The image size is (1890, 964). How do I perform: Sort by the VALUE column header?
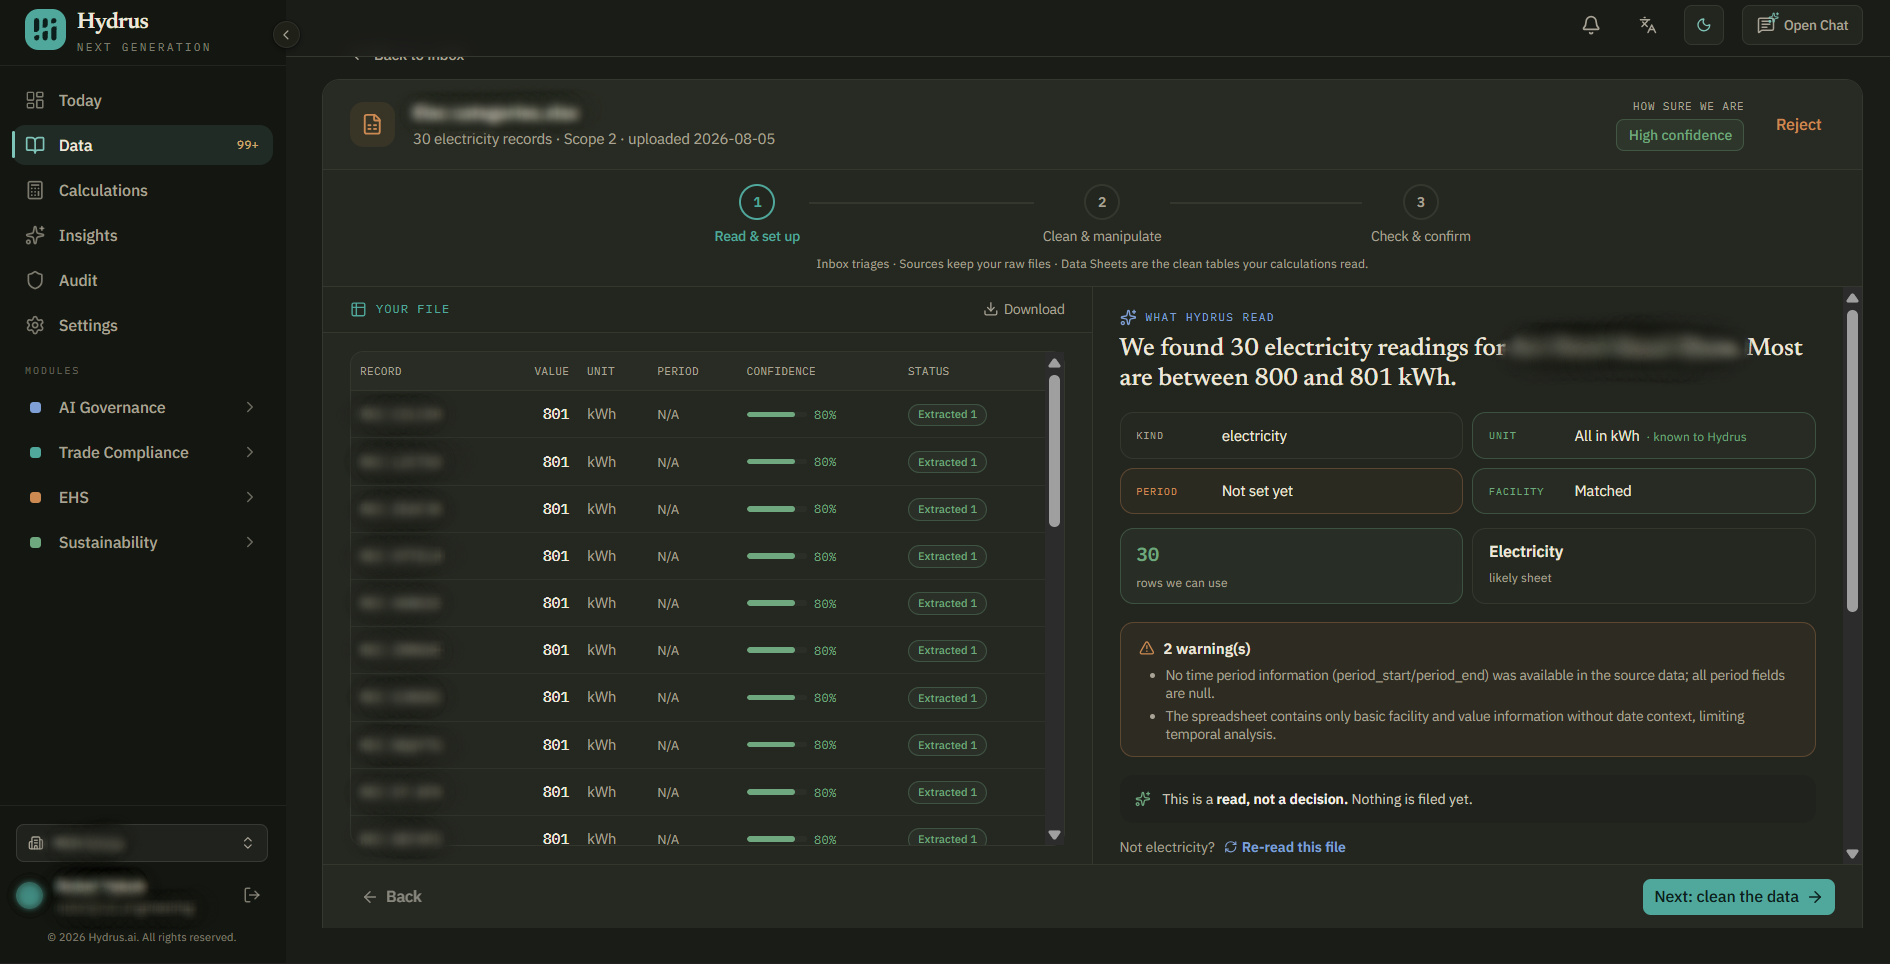[x=551, y=371]
